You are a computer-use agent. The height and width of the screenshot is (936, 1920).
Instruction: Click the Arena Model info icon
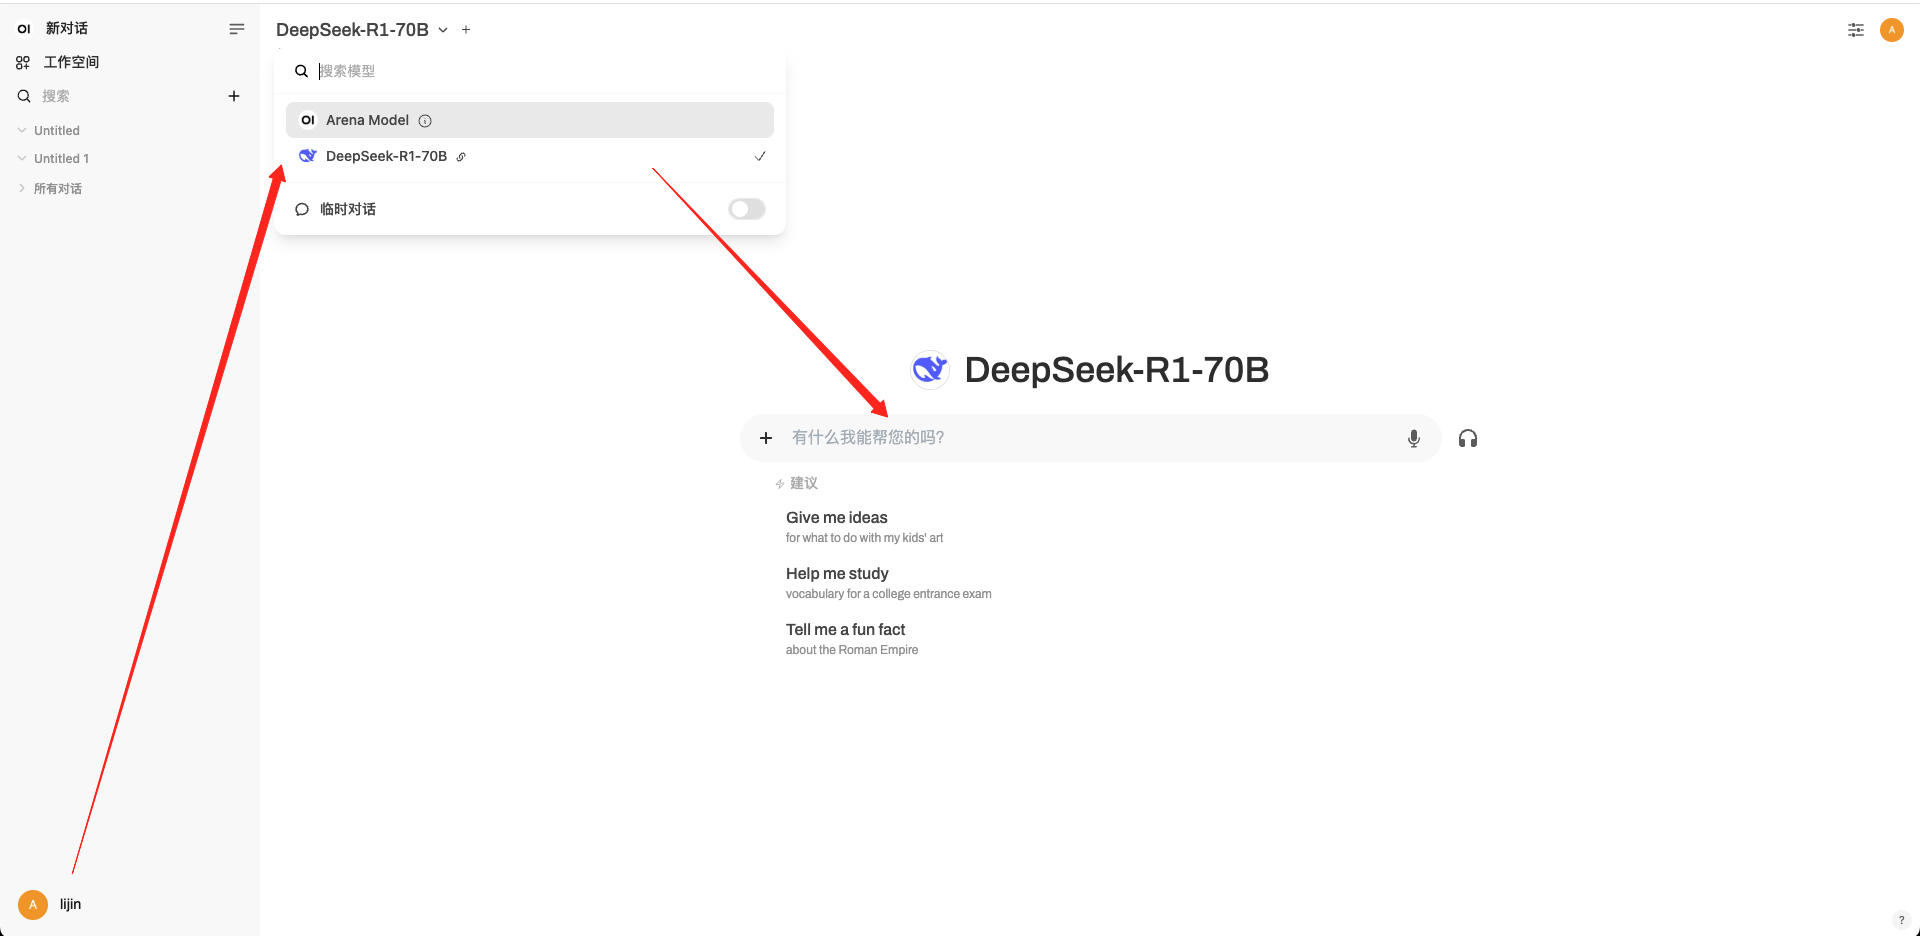point(425,121)
